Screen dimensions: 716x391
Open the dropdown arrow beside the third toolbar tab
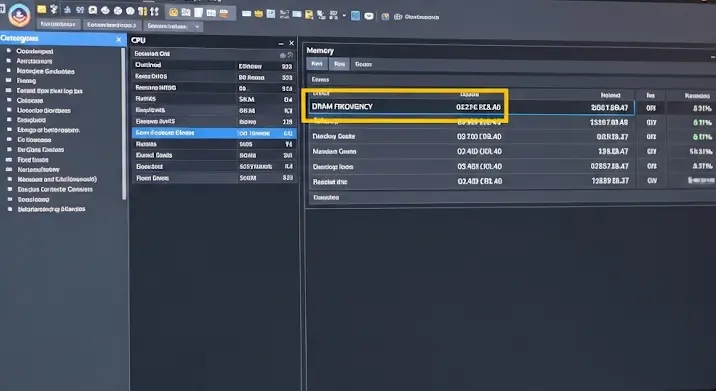pos(197,26)
